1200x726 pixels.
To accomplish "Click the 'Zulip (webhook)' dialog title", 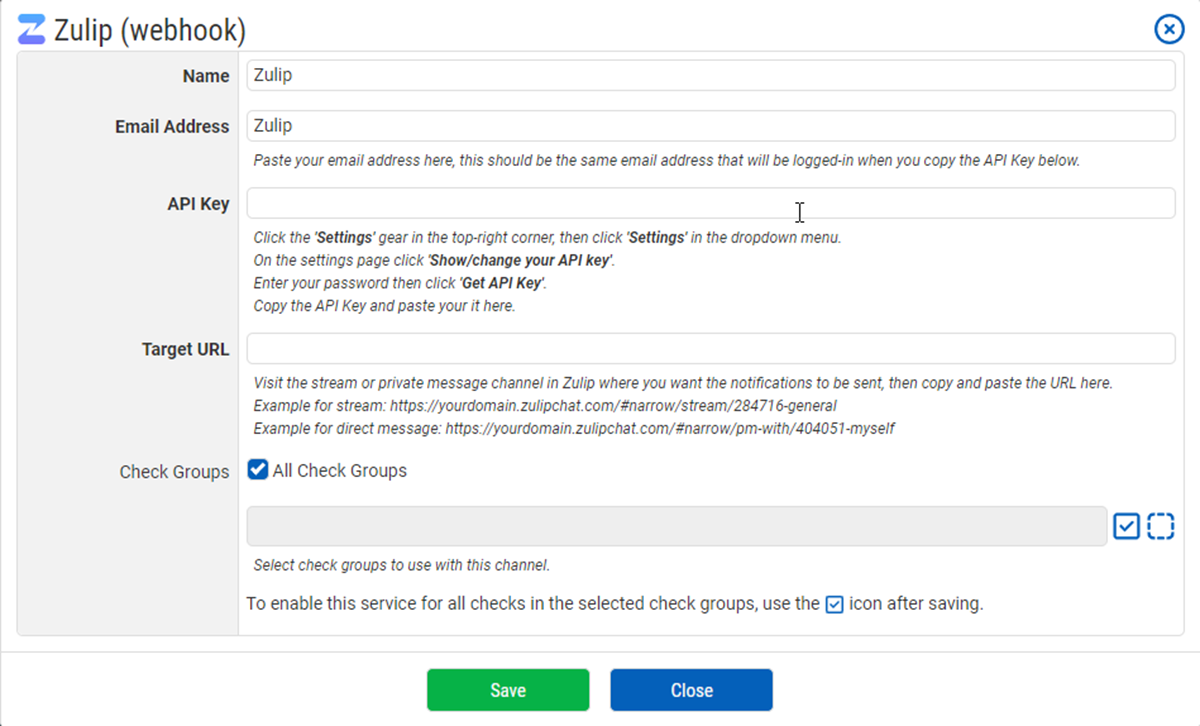I will [x=149, y=30].
